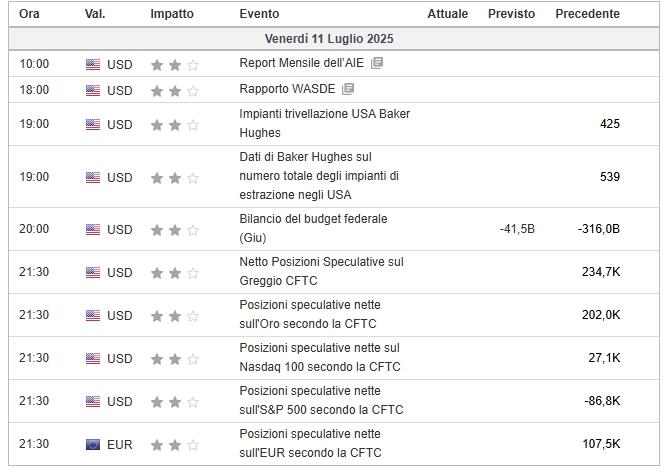The height and width of the screenshot is (474, 665).
Task: Click the US flag in the 20:00 row
Action: (93, 229)
